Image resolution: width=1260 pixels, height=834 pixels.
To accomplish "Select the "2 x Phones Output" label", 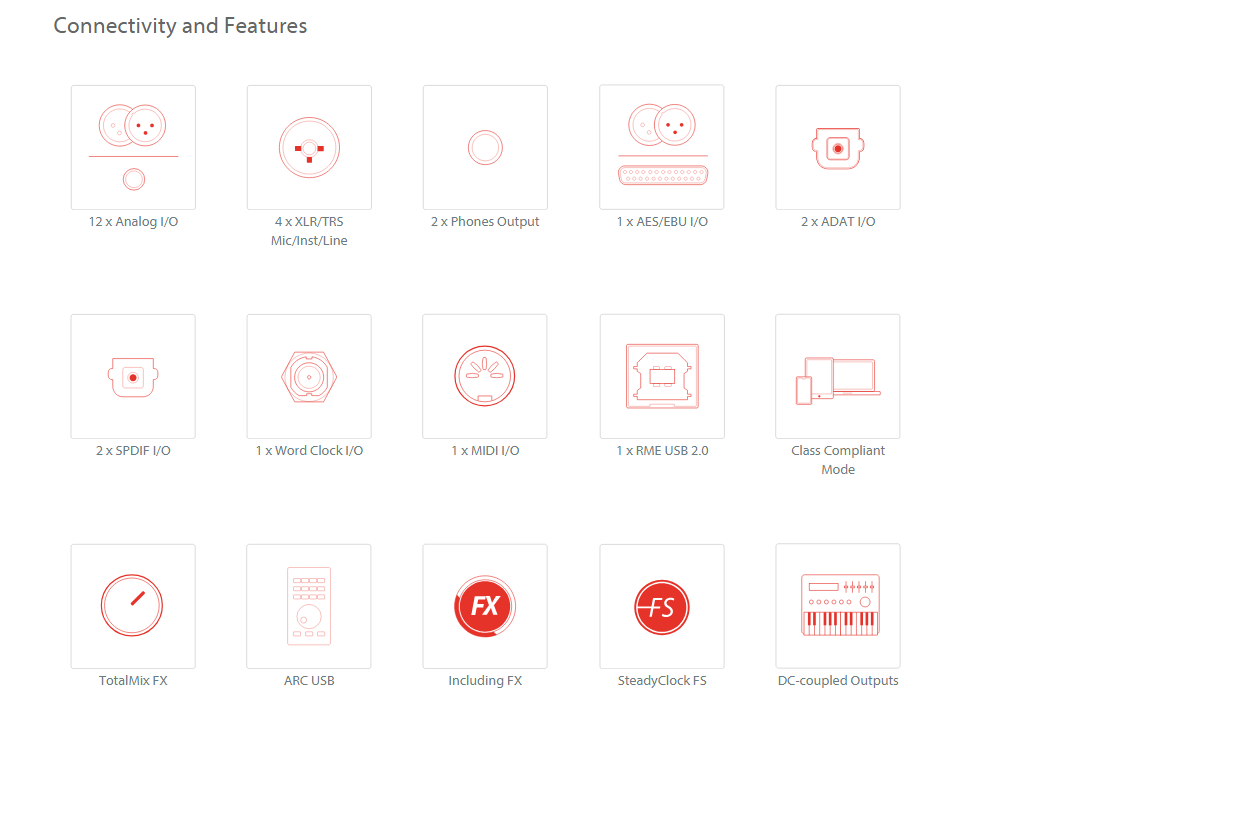I will click(485, 222).
